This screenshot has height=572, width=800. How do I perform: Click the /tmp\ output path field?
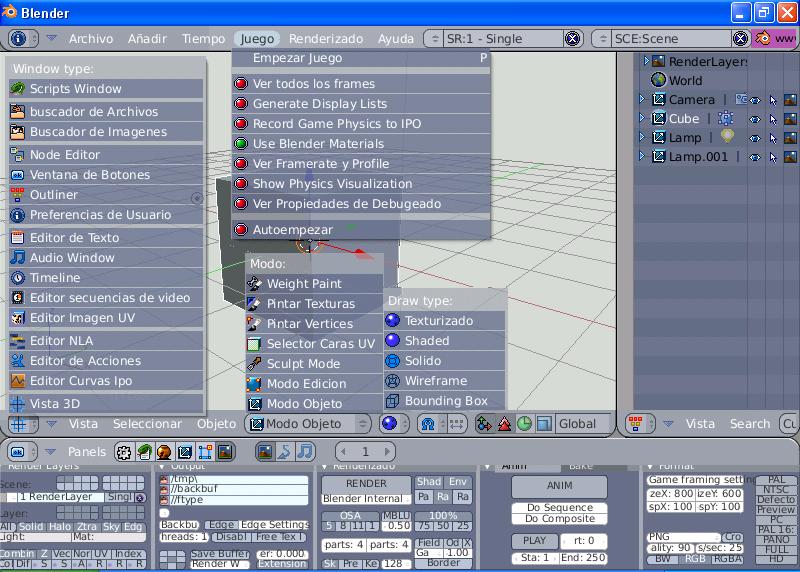tap(238, 479)
